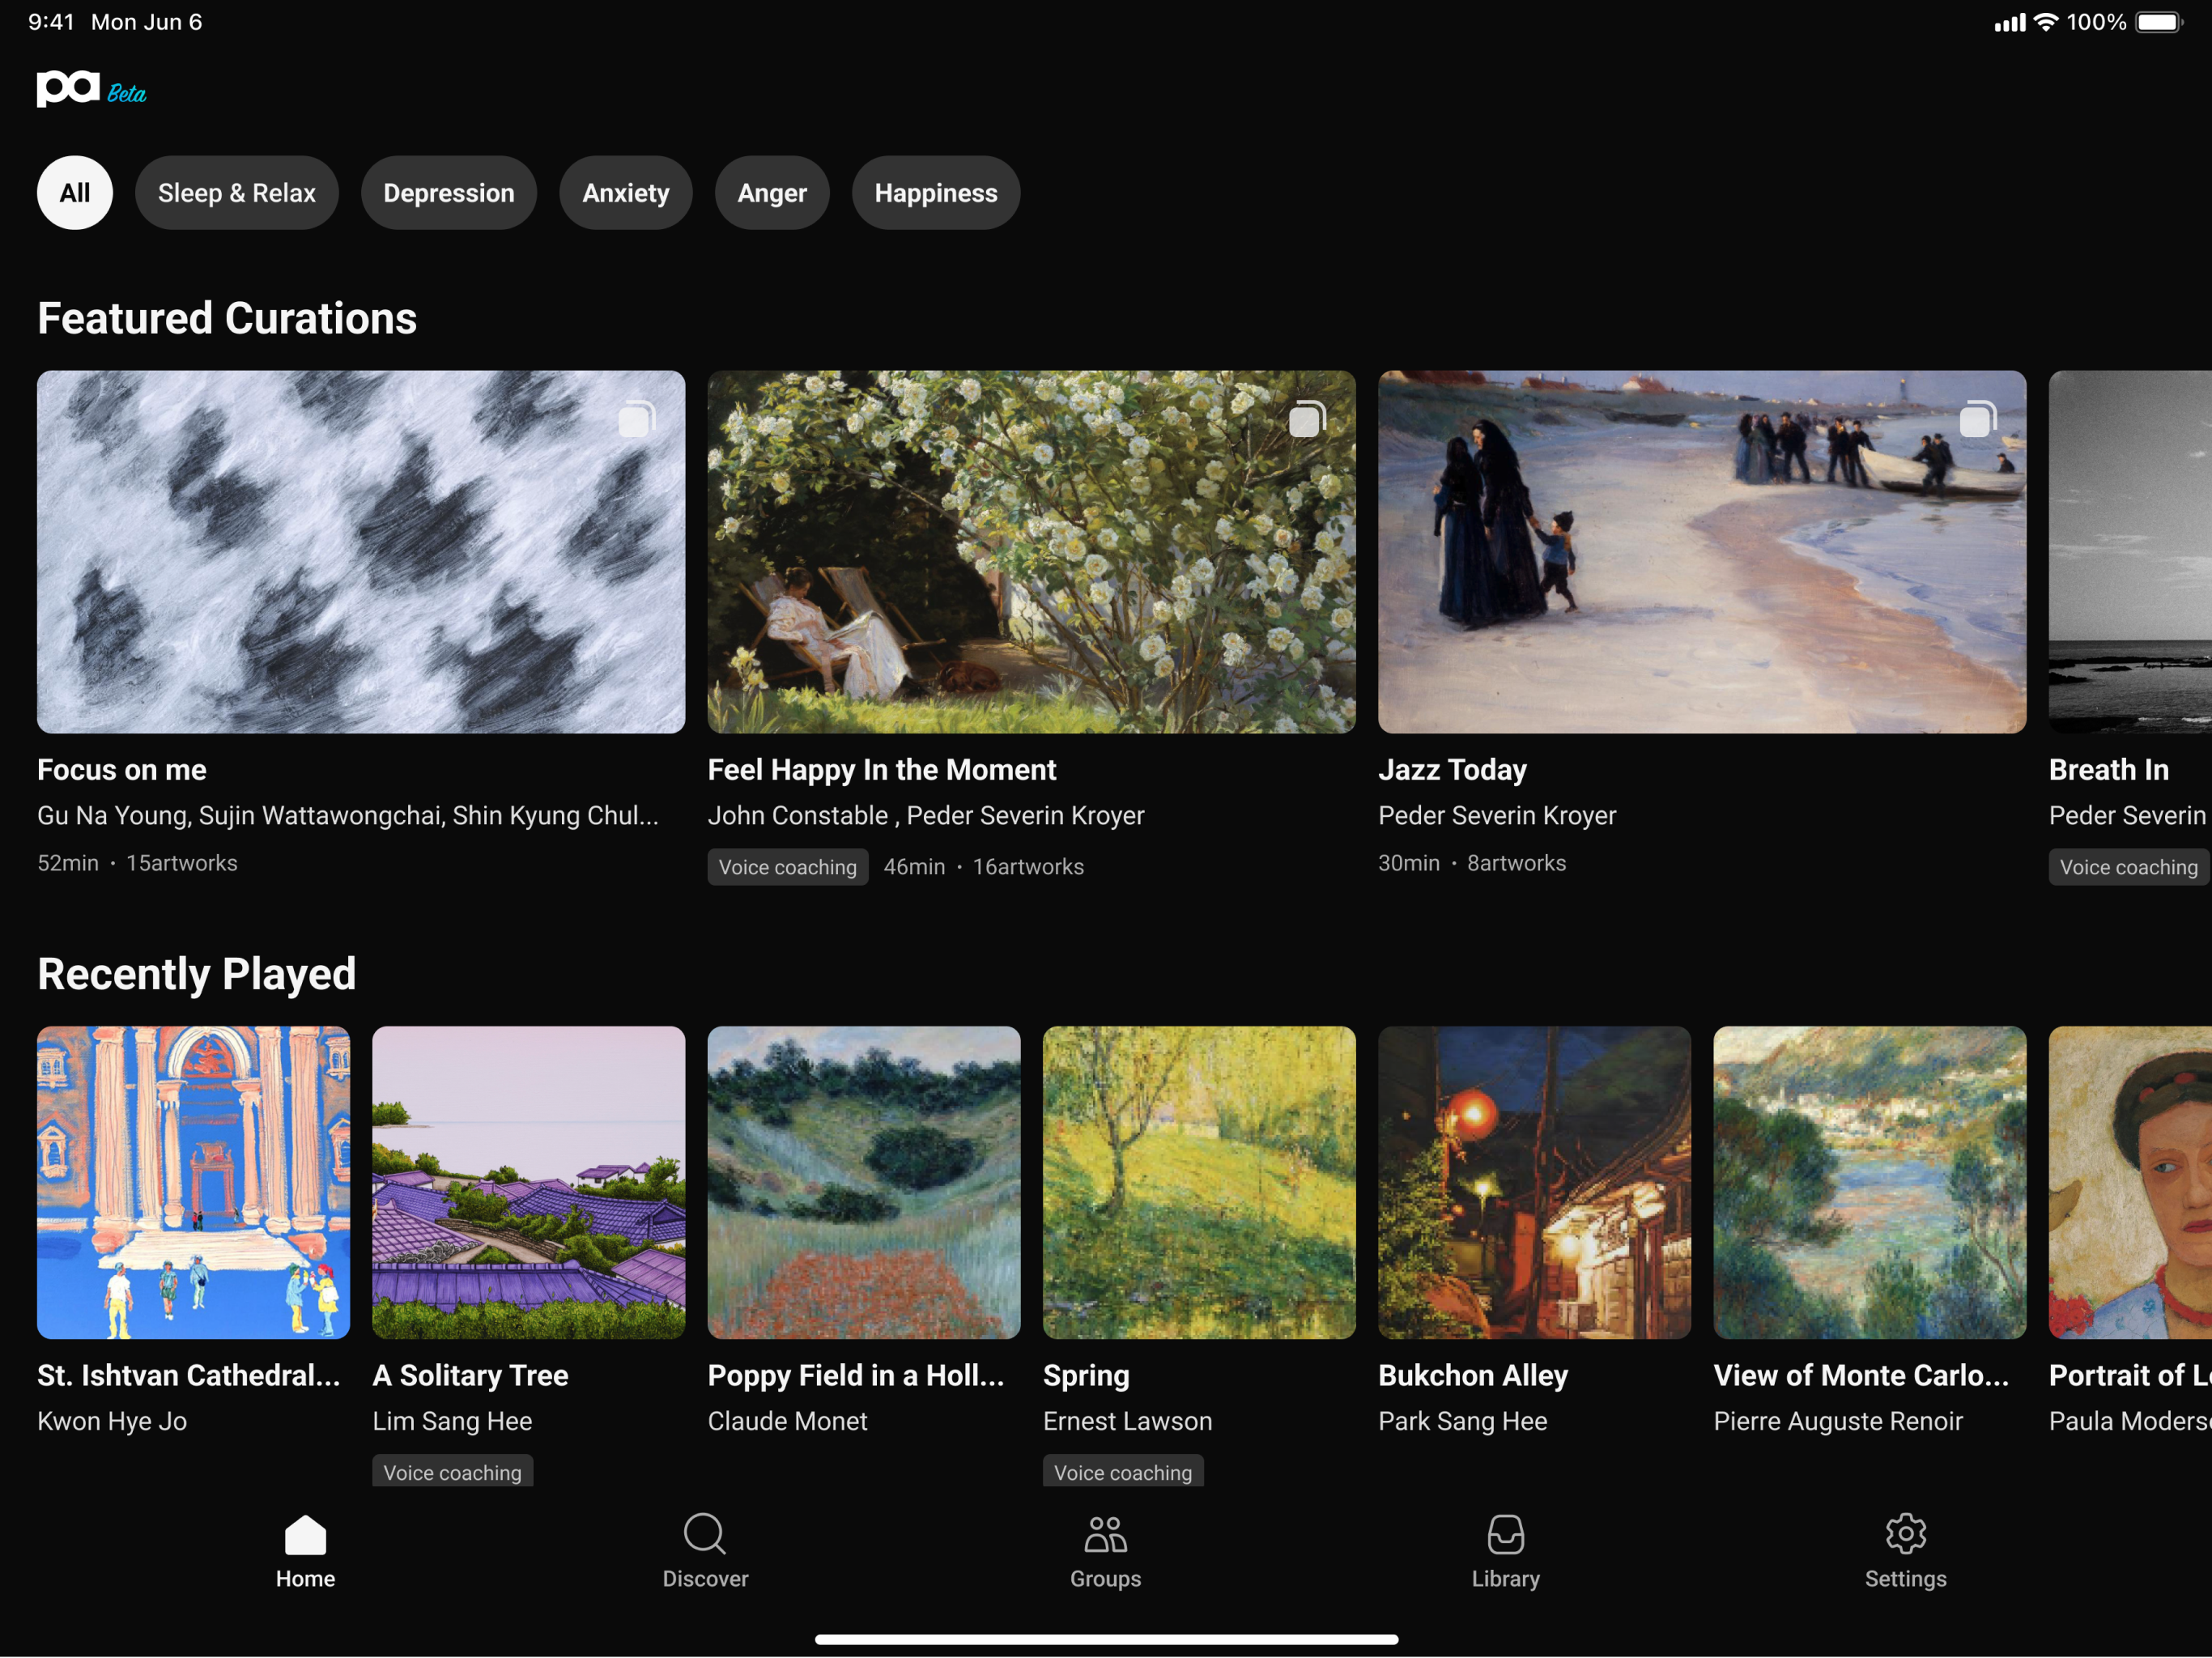Tap Voice coaching tag under Feel Happy
2212x1658 pixels.
click(x=788, y=867)
